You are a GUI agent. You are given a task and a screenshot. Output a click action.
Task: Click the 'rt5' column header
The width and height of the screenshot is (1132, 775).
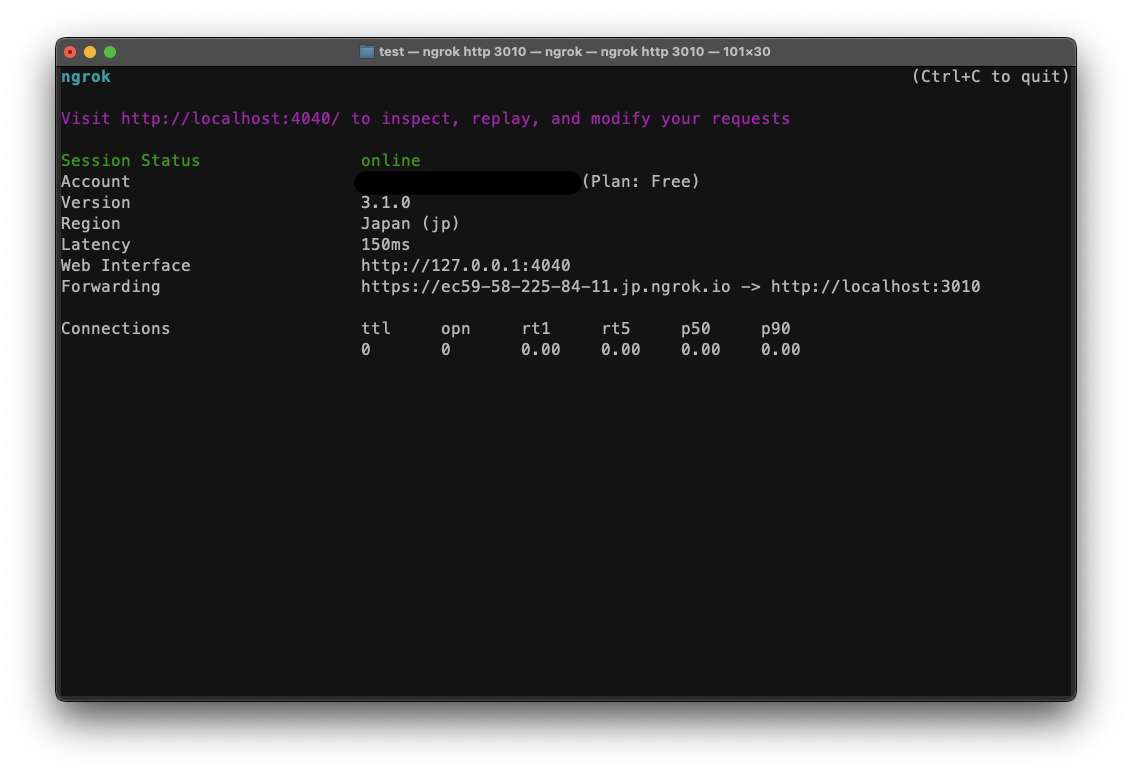[616, 328]
